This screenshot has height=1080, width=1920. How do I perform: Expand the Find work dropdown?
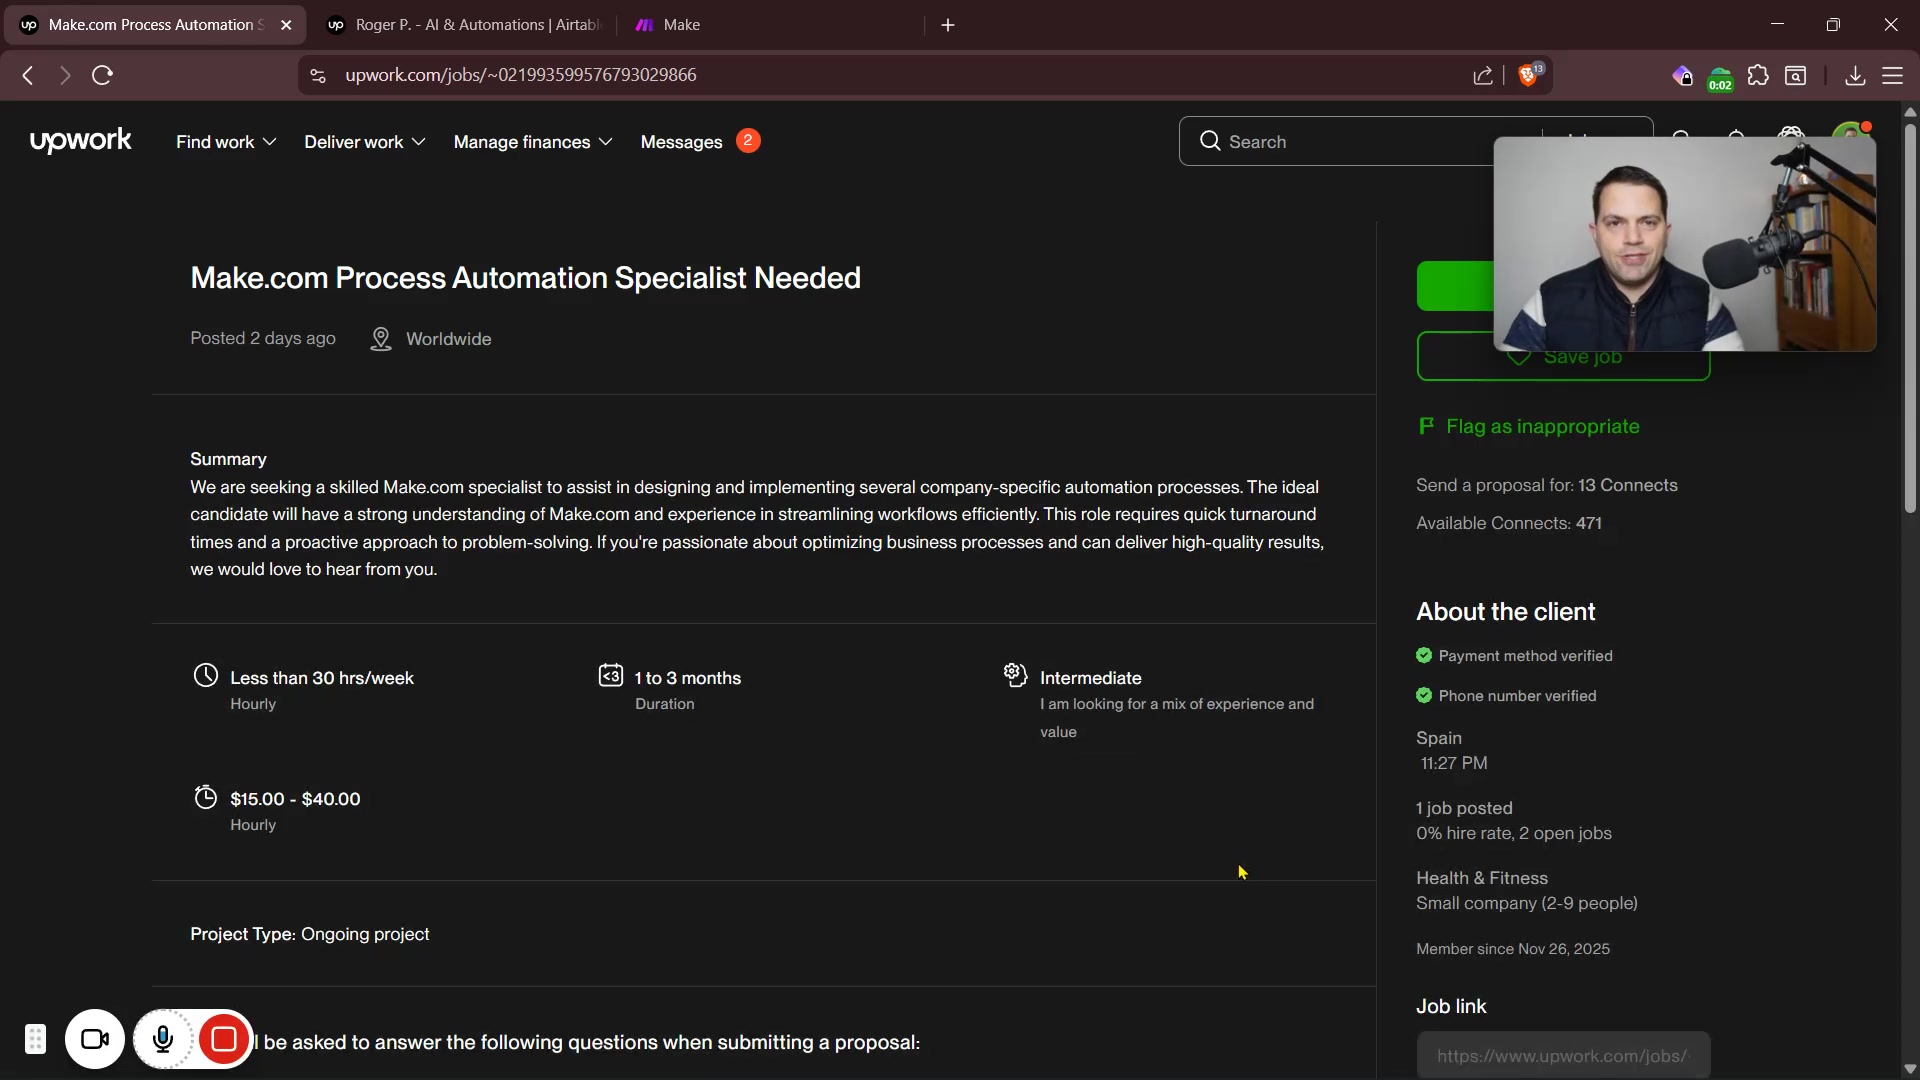(226, 142)
